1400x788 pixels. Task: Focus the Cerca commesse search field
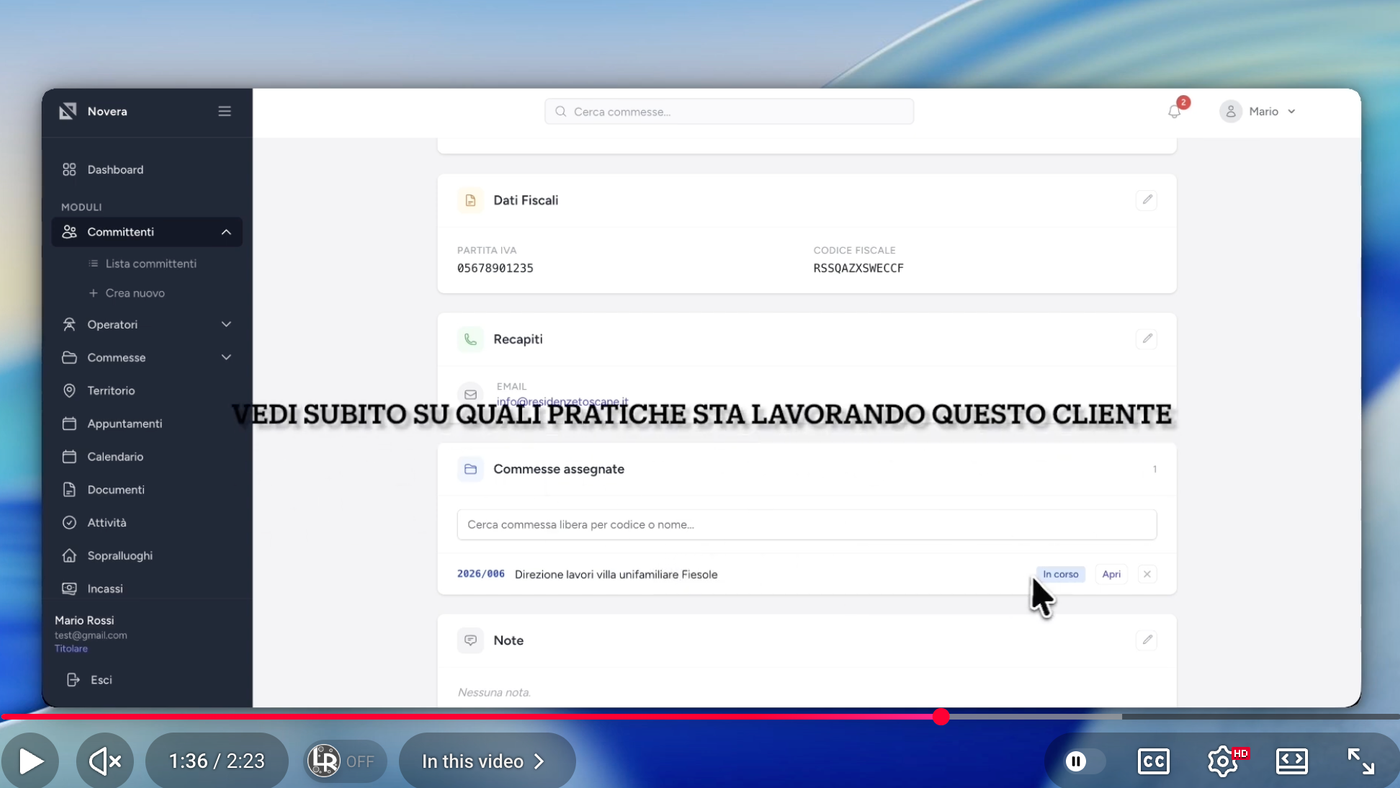click(729, 111)
